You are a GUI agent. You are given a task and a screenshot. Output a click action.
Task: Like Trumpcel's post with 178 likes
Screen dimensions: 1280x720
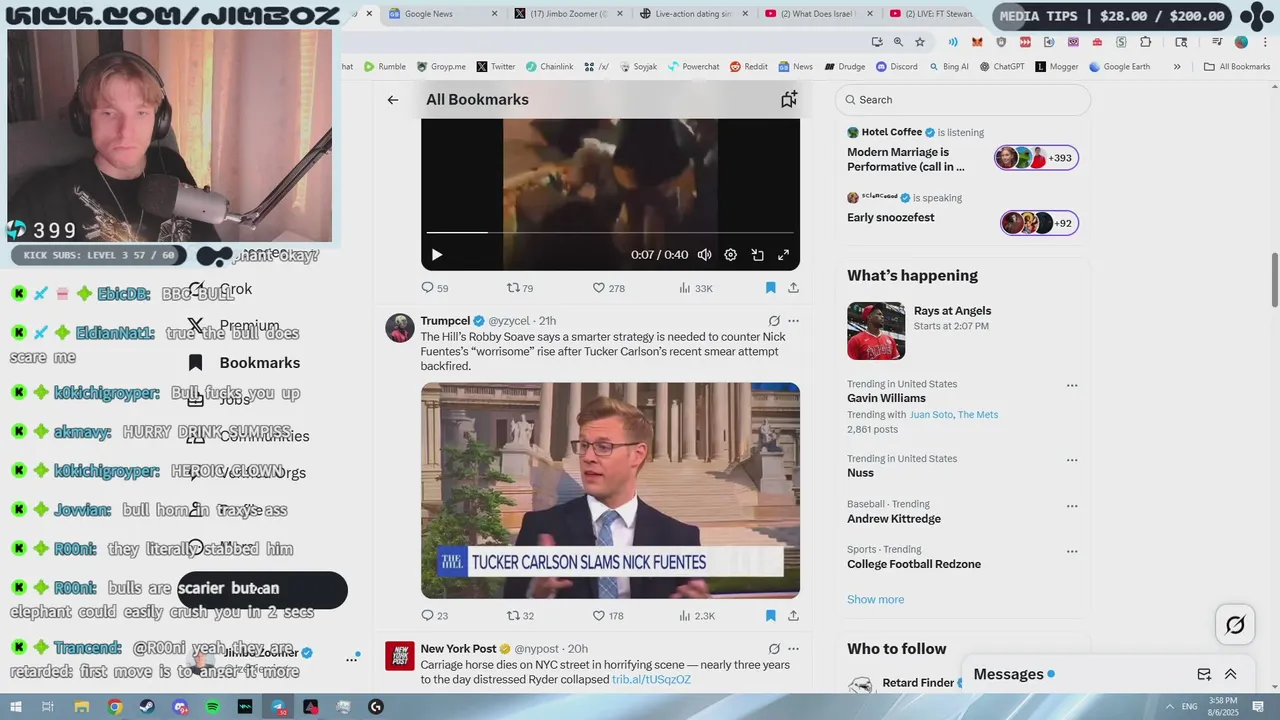pyautogui.click(x=608, y=616)
